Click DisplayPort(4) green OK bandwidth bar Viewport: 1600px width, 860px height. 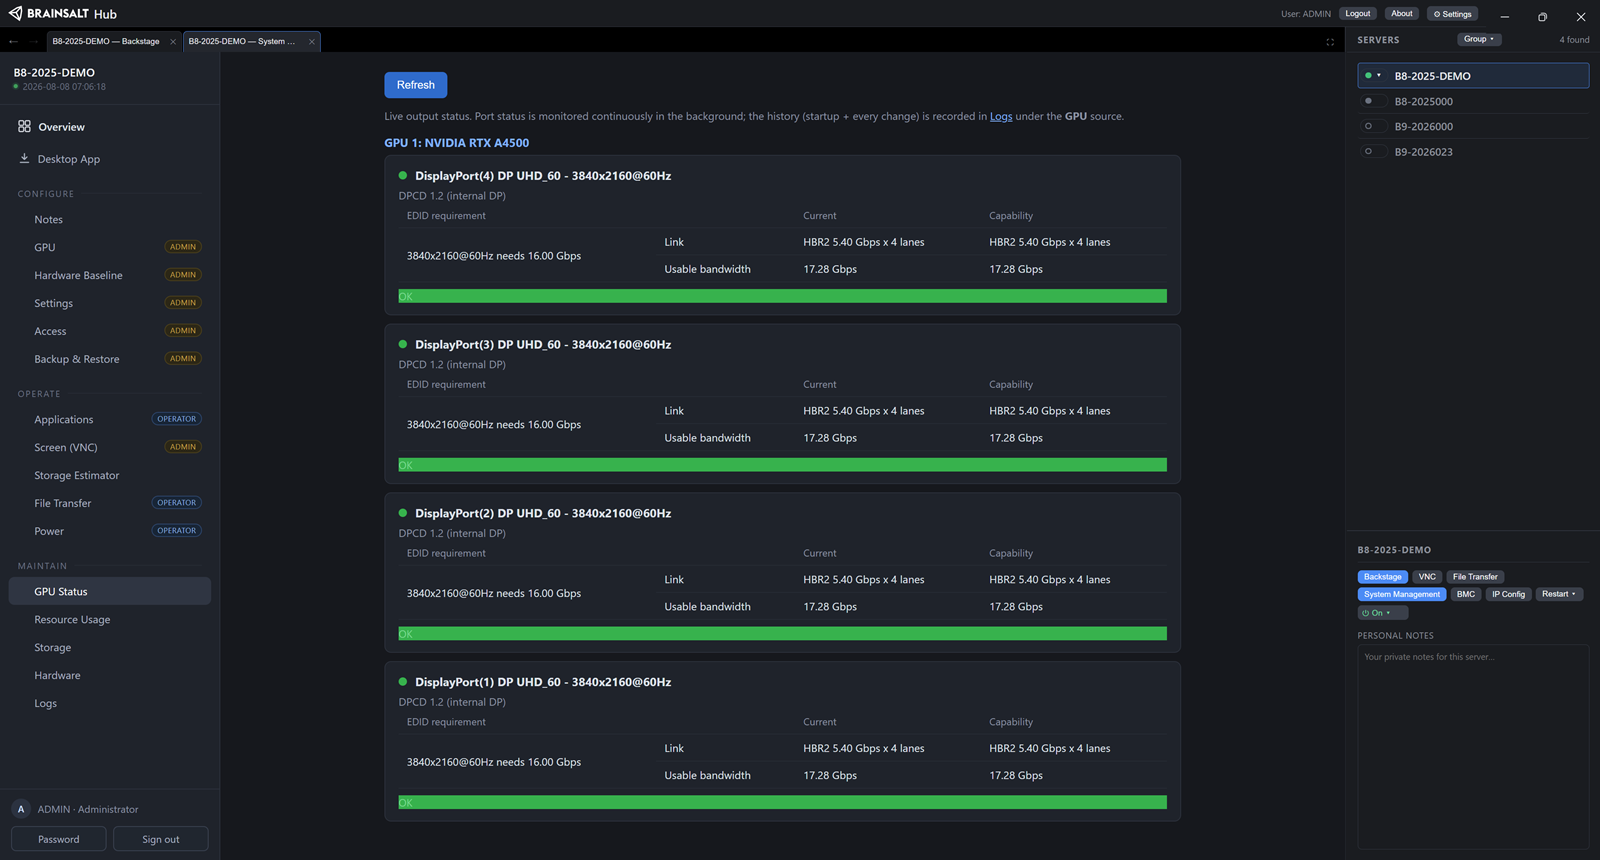(782, 296)
